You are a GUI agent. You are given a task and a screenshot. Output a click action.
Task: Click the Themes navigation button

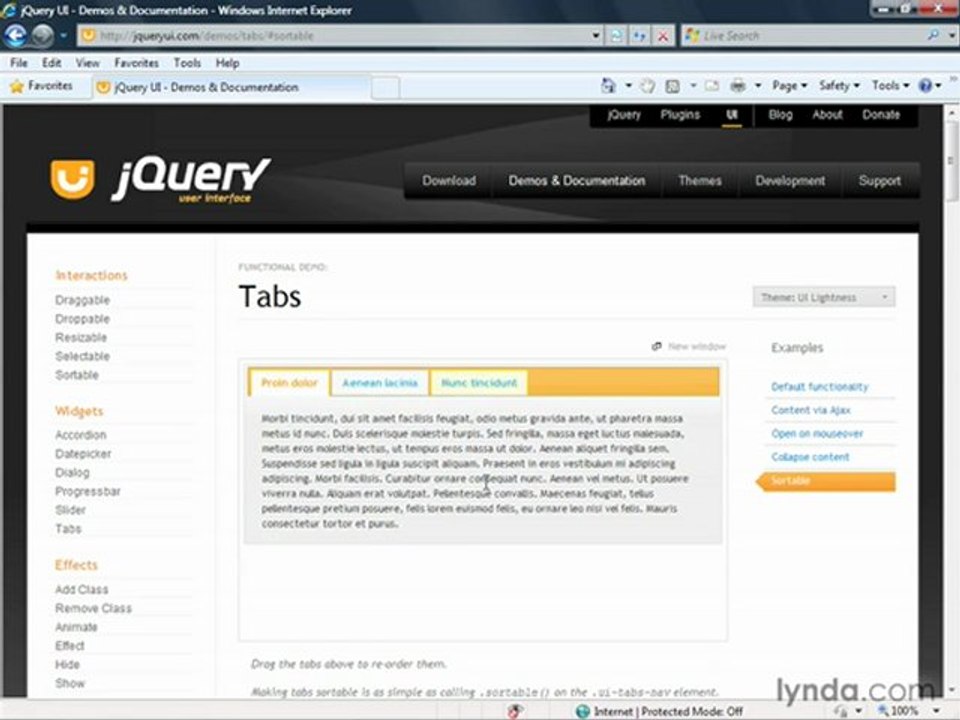700,181
